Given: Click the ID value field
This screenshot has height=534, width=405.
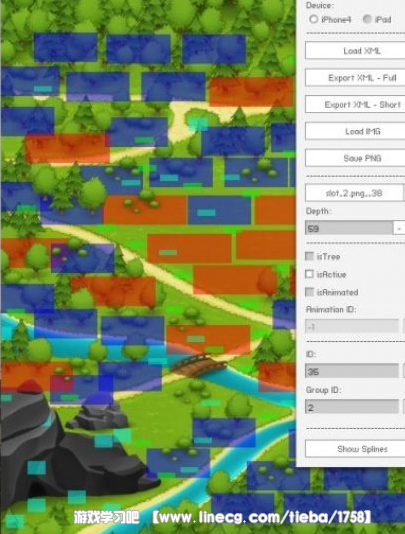Looking at the screenshot, I should [x=352, y=371].
